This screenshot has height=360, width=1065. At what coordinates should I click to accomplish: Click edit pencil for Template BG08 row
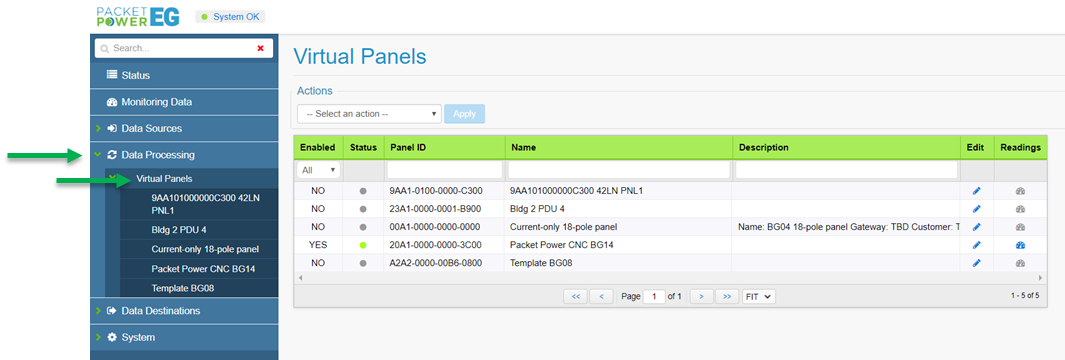pos(977,263)
